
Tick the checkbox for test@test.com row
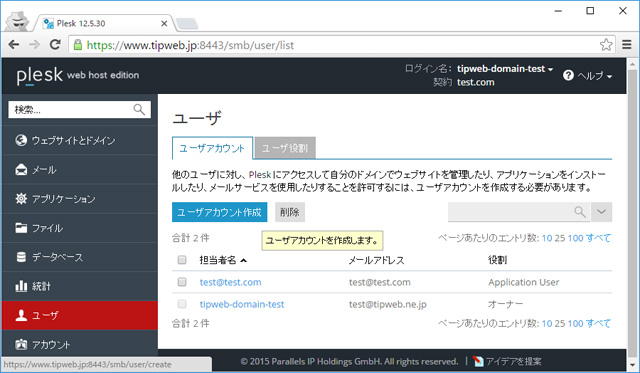[182, 282]
